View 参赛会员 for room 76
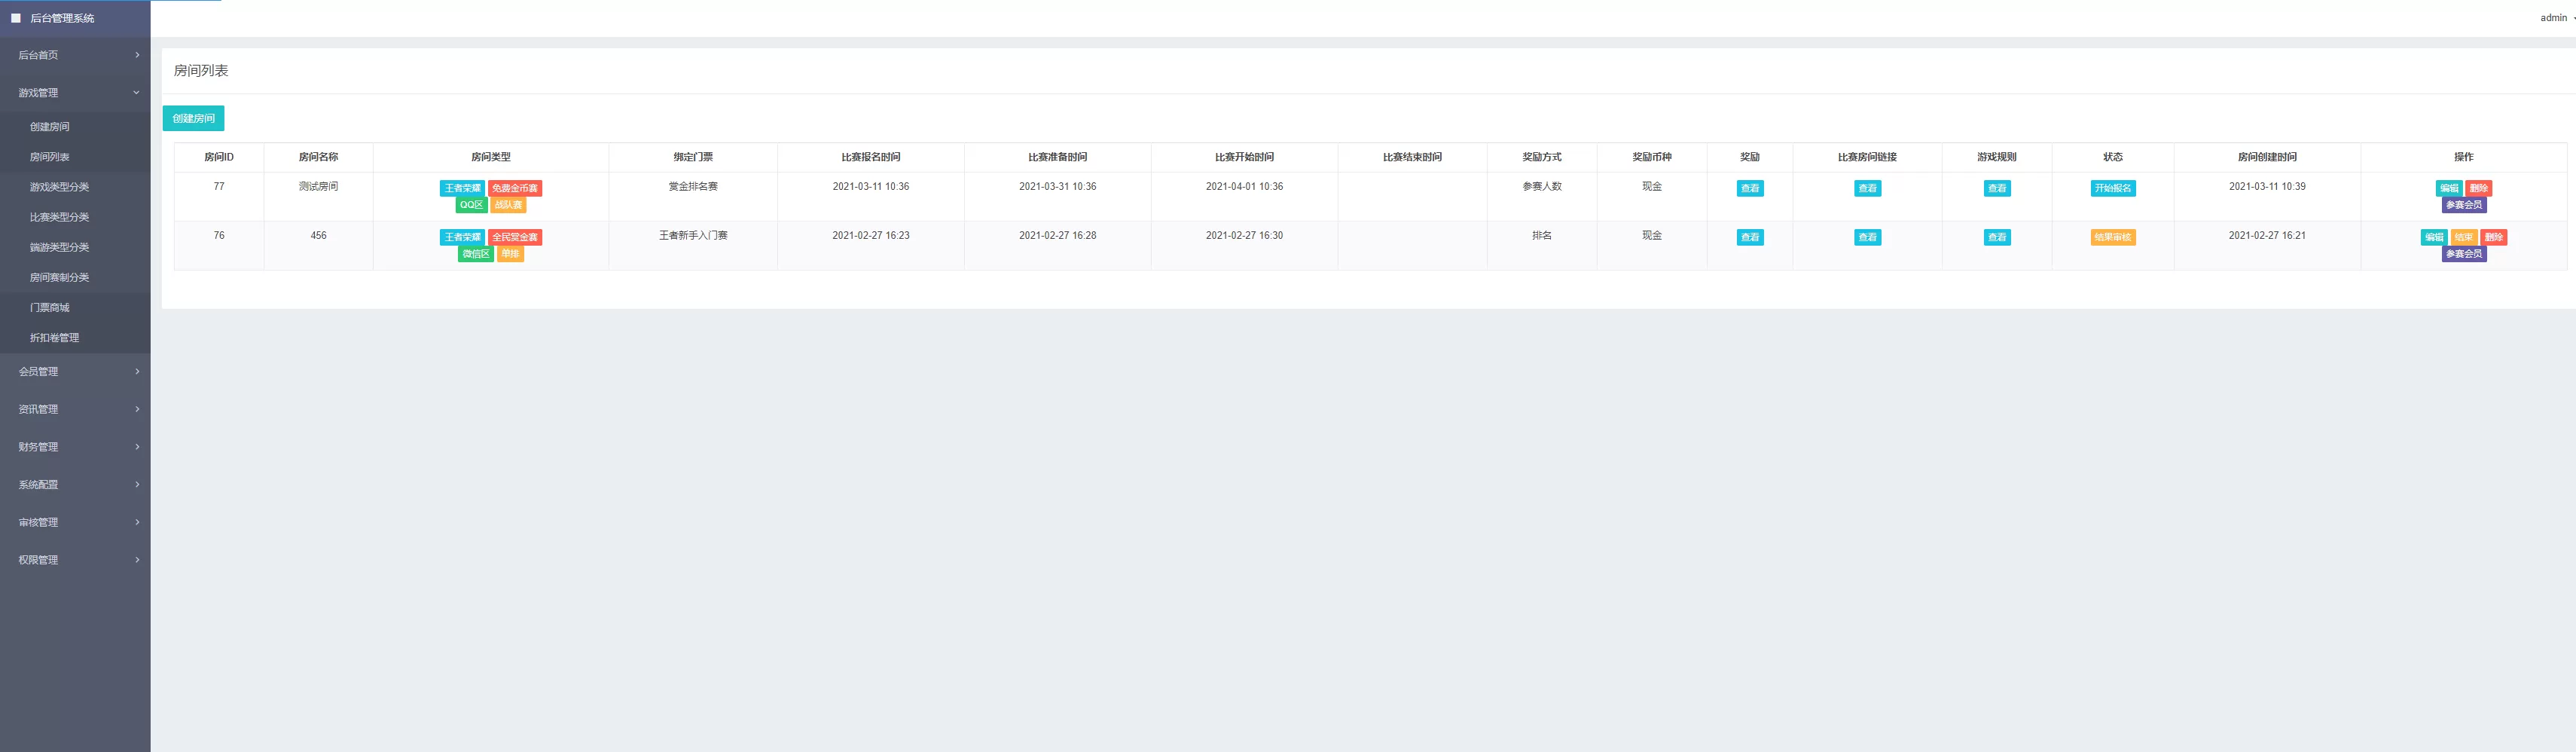Screen dimensions: 2576x752 coord(2463,254)
